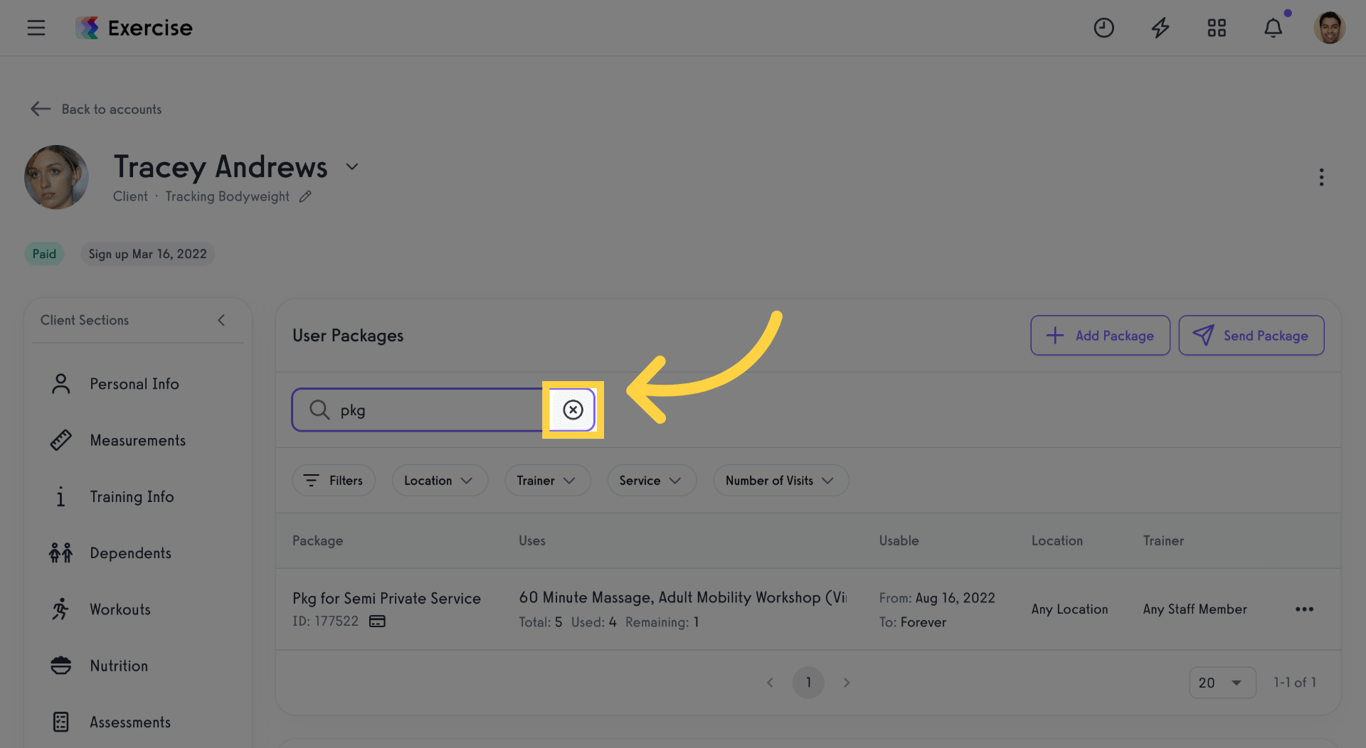1366x748 pixels.
Task: Open Assessments section
Action: click(130, 722)
